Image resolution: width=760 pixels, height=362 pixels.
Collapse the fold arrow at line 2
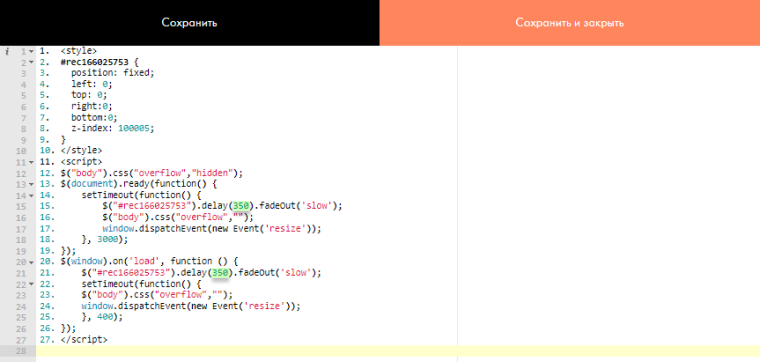coord(32,63)
